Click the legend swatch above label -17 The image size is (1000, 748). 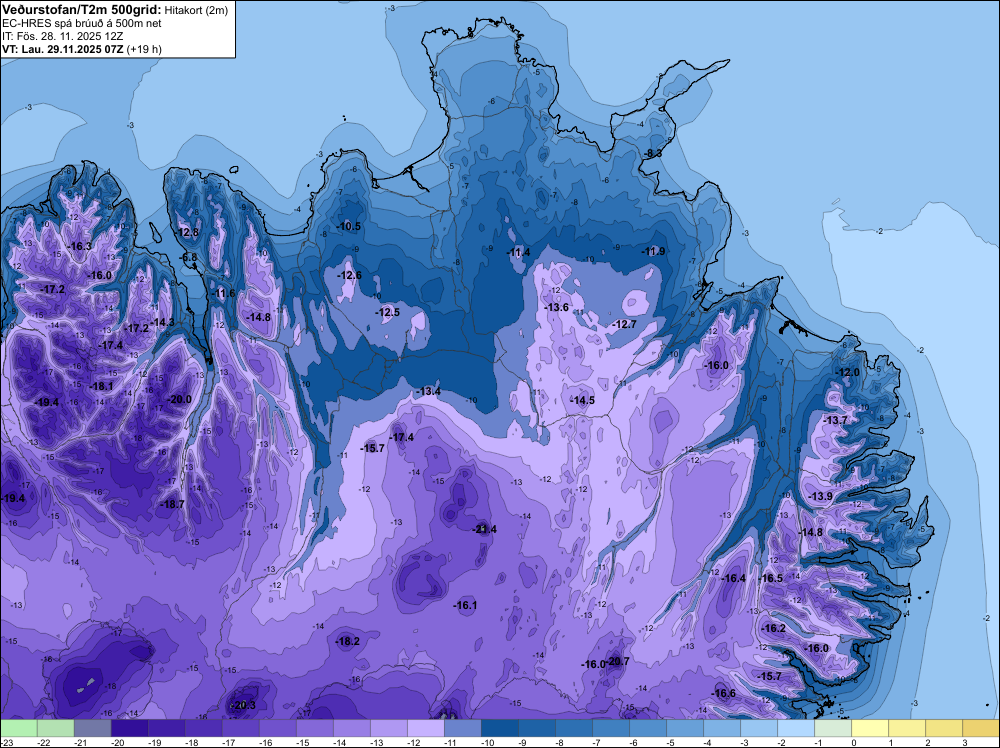click(240, 728)
